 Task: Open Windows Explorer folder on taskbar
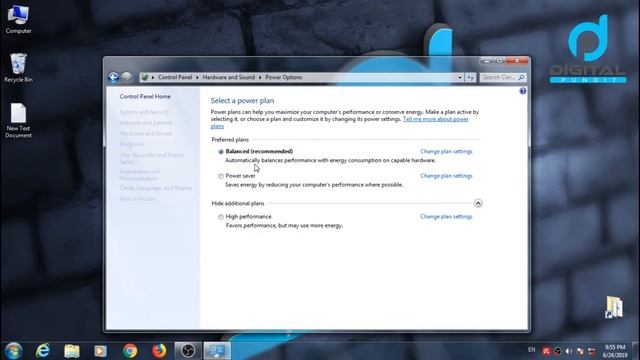tap(72, 351)
